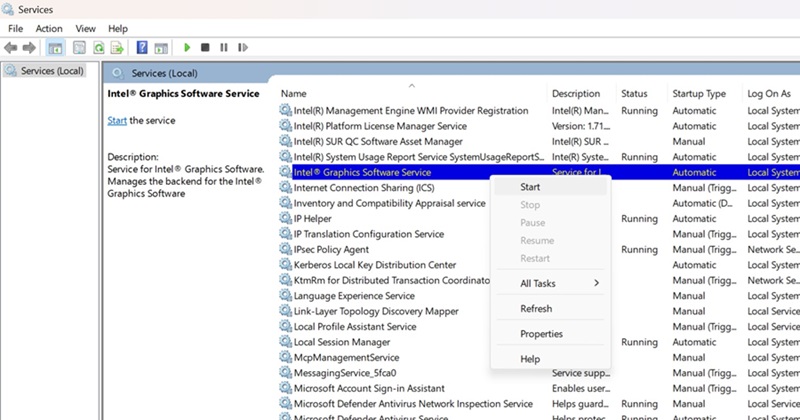Viewport: 800px width, 420px height.
Task: Open the File menu
Action: pos(16,29)
